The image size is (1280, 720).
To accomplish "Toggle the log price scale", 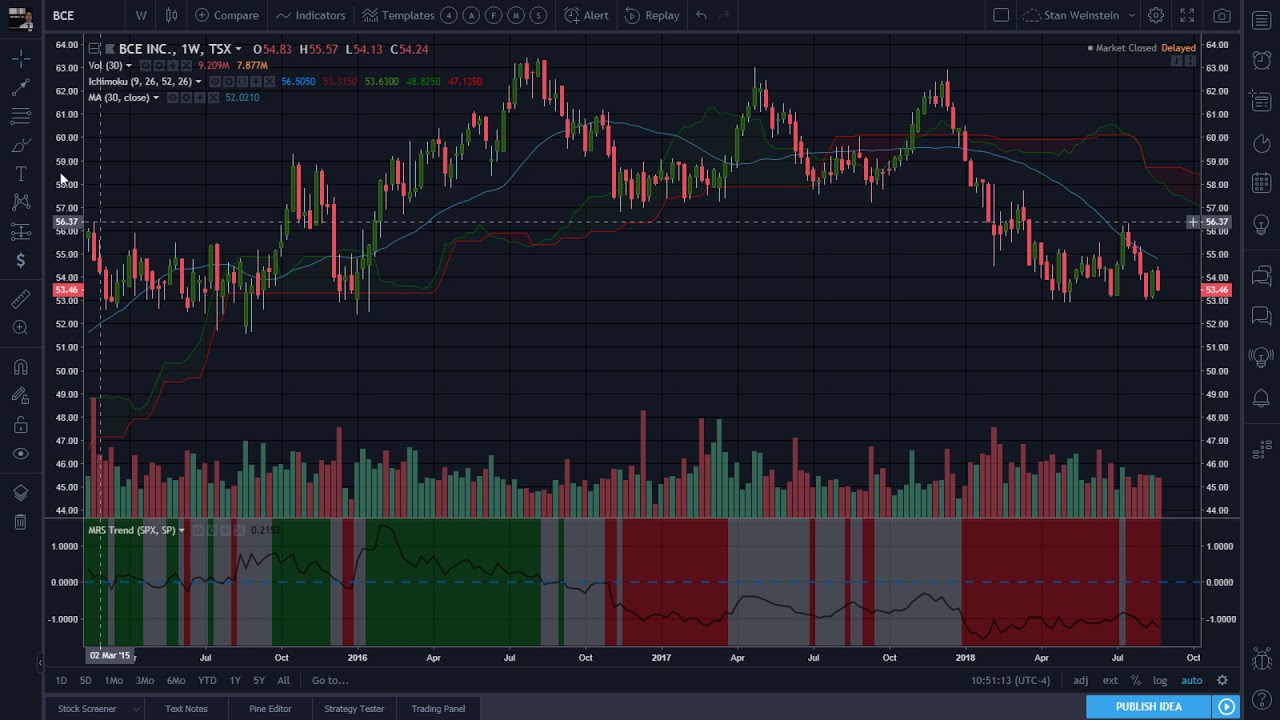I will click(x=1160, y=681).
